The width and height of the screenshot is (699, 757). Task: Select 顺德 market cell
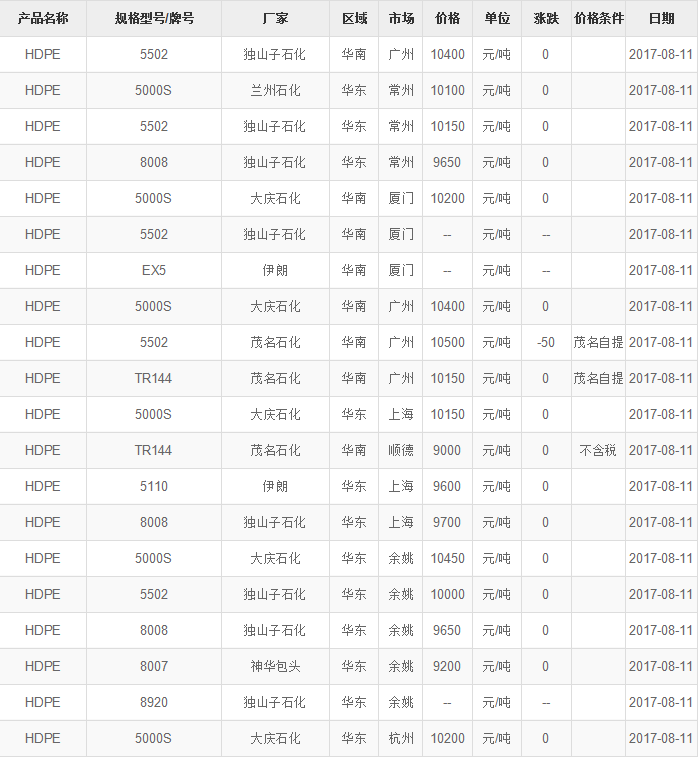coord(401,450)
